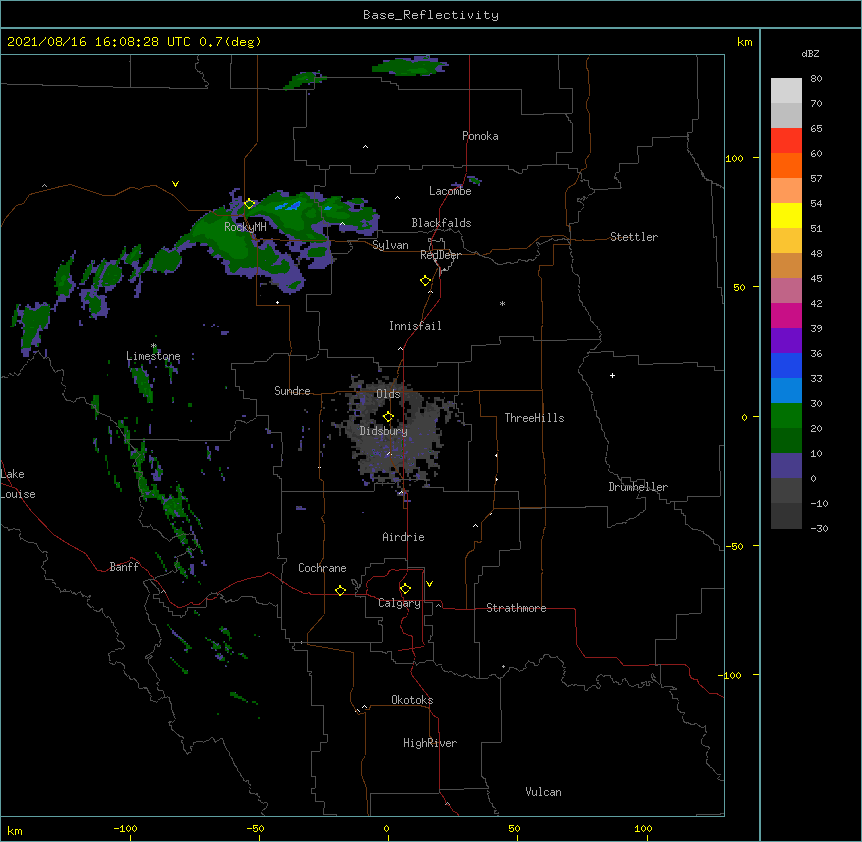Click the asterisk marker east of Innisfail

coord(502,303)
